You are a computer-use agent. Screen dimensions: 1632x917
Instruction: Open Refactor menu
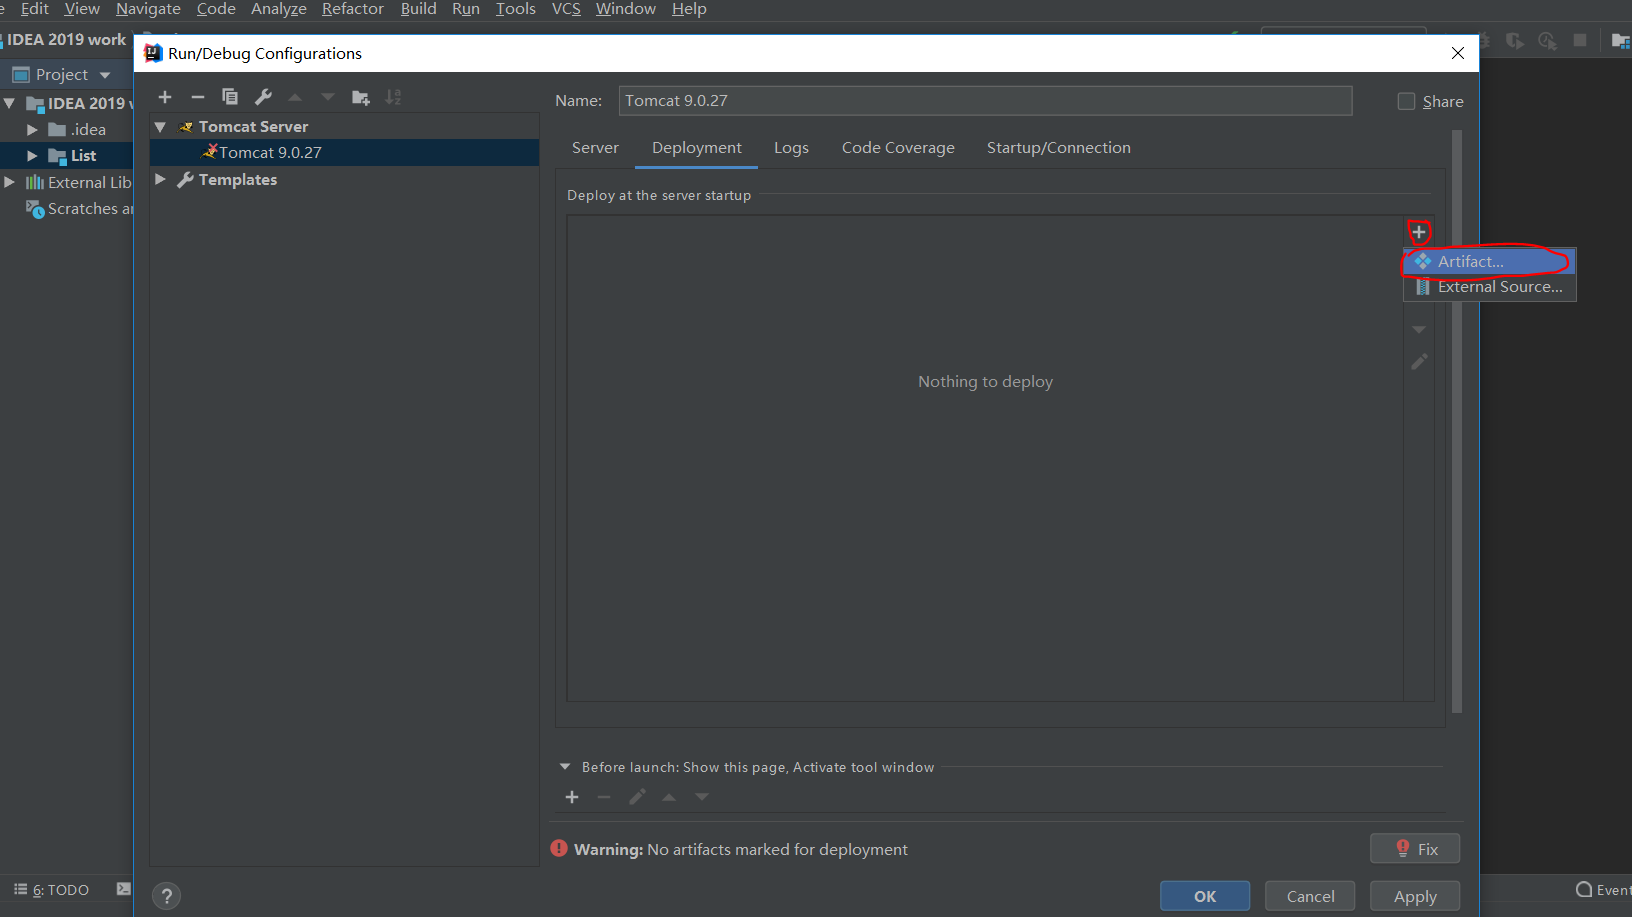(x=353, y=9)
